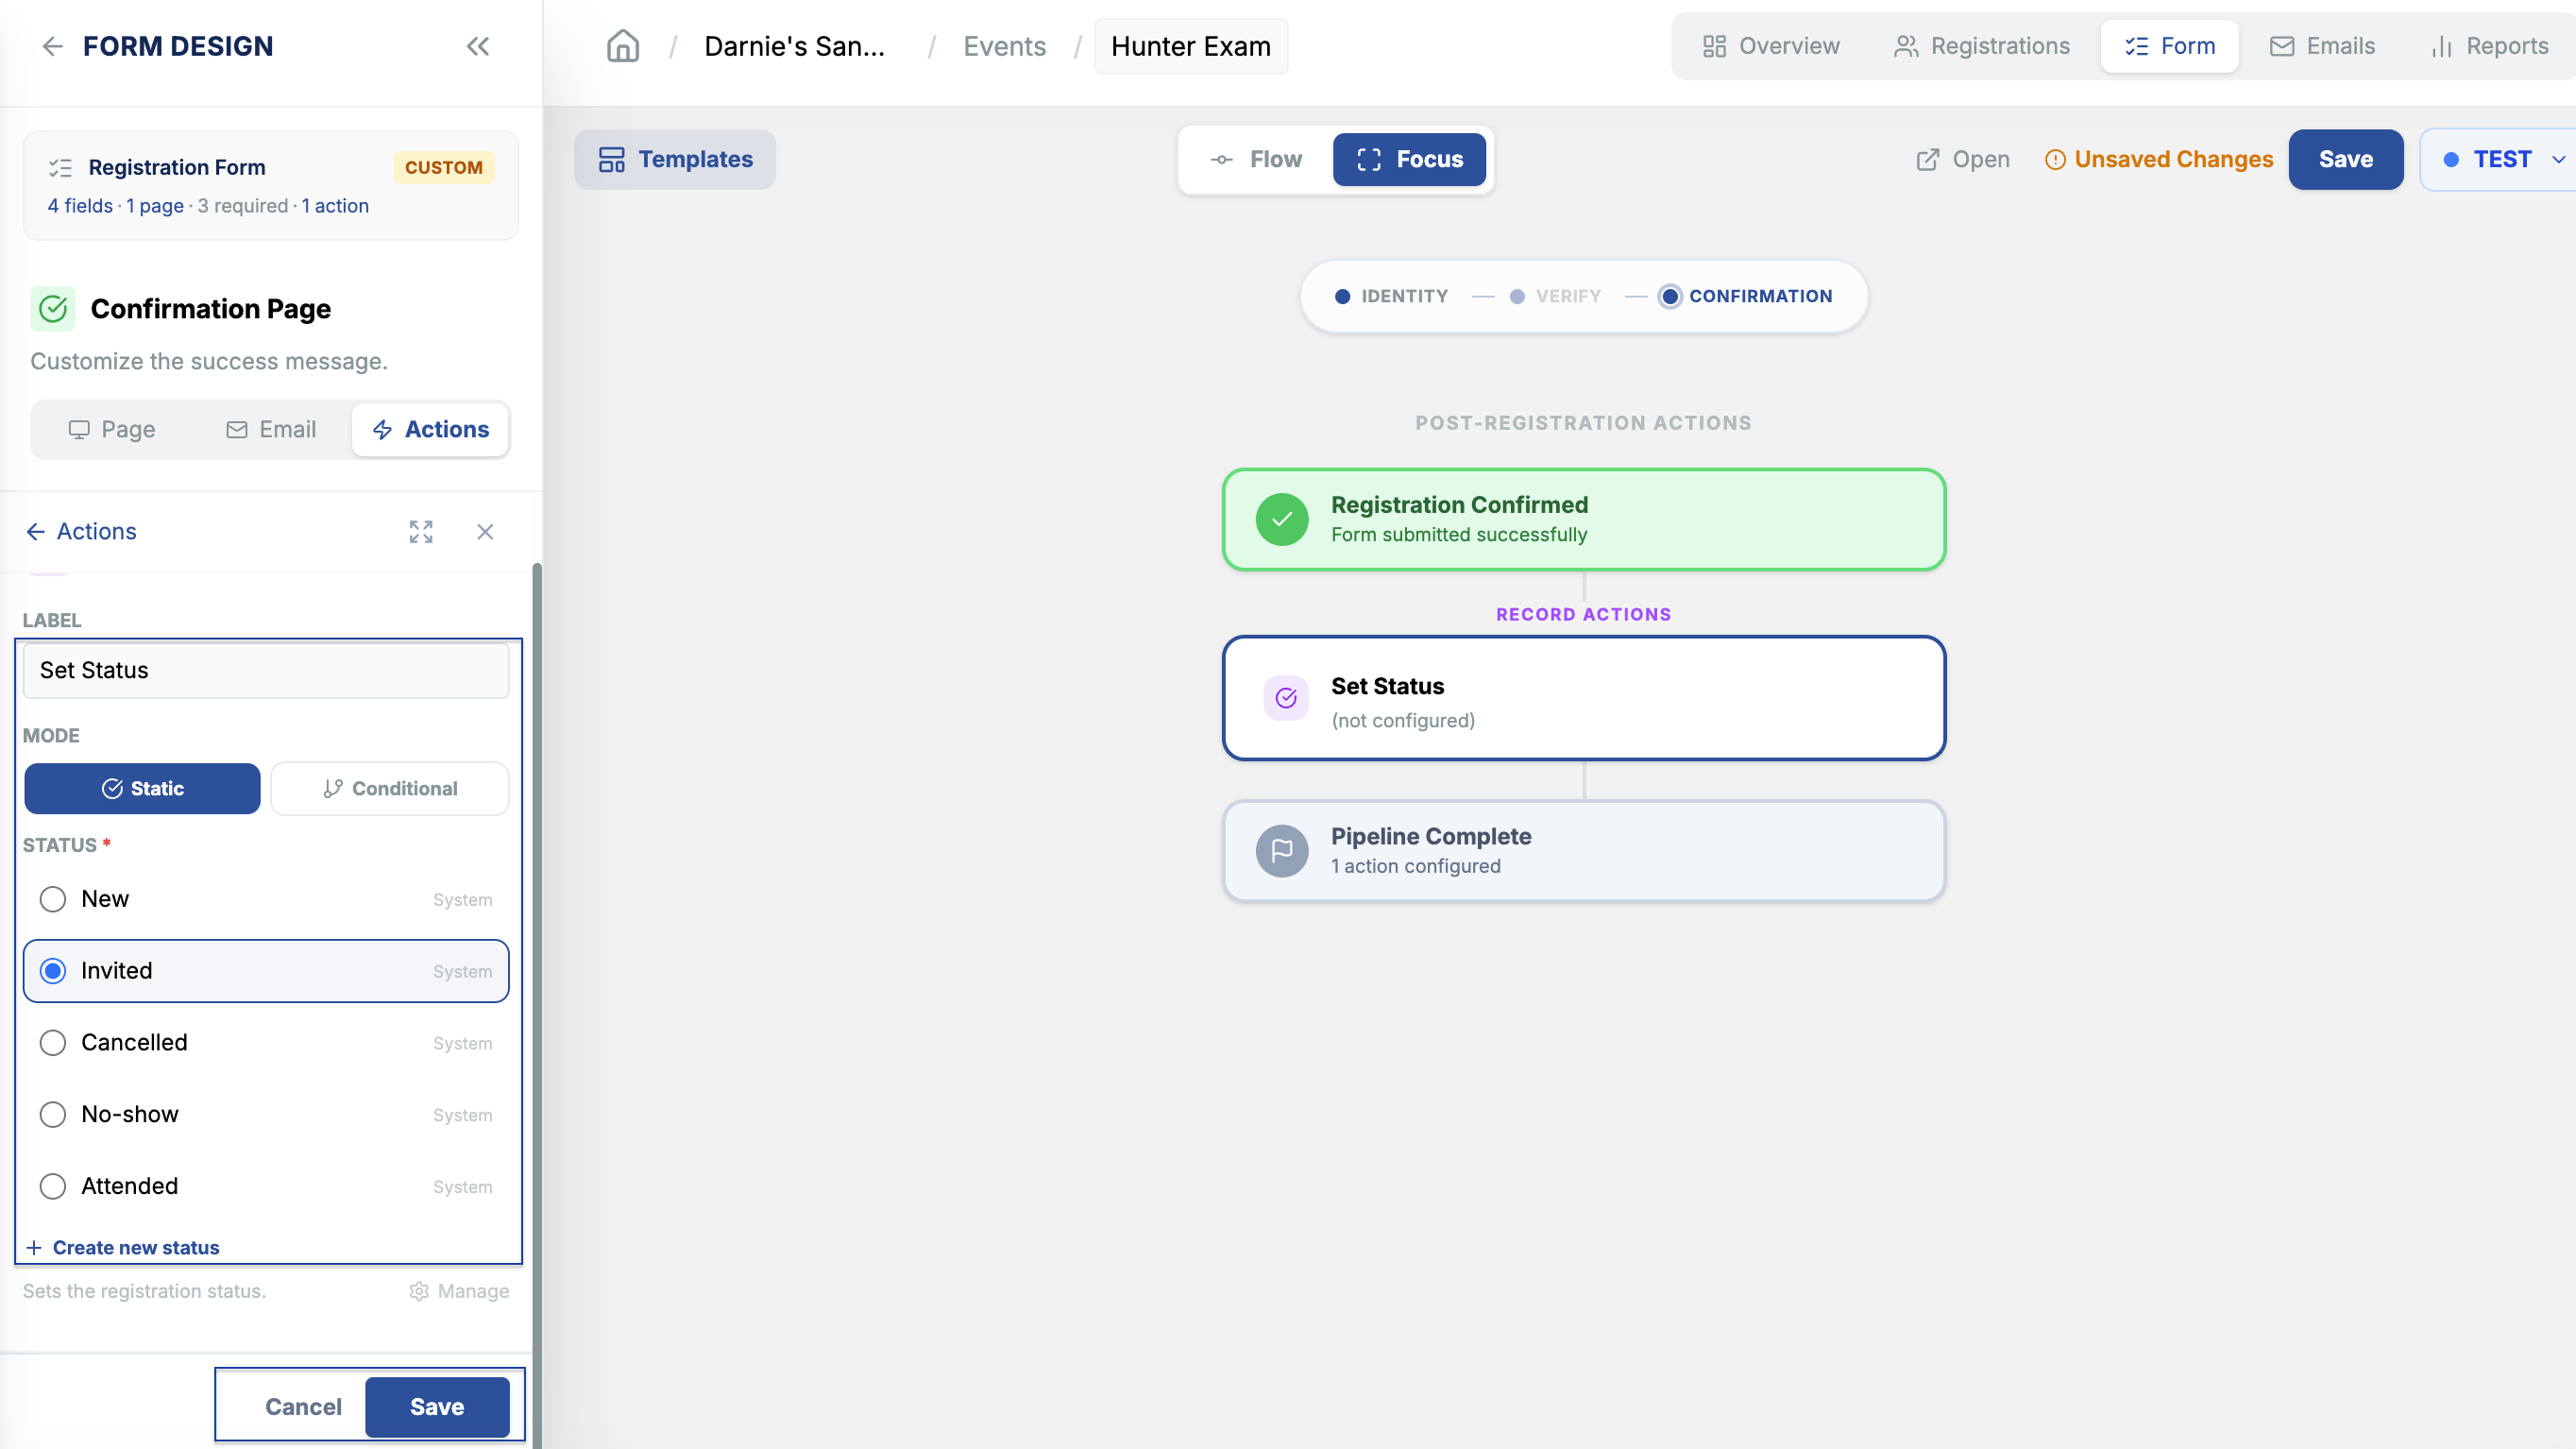The image size is (2576, 1449).
Task: Close the actions editor panel
Action: tap(485, 532)
